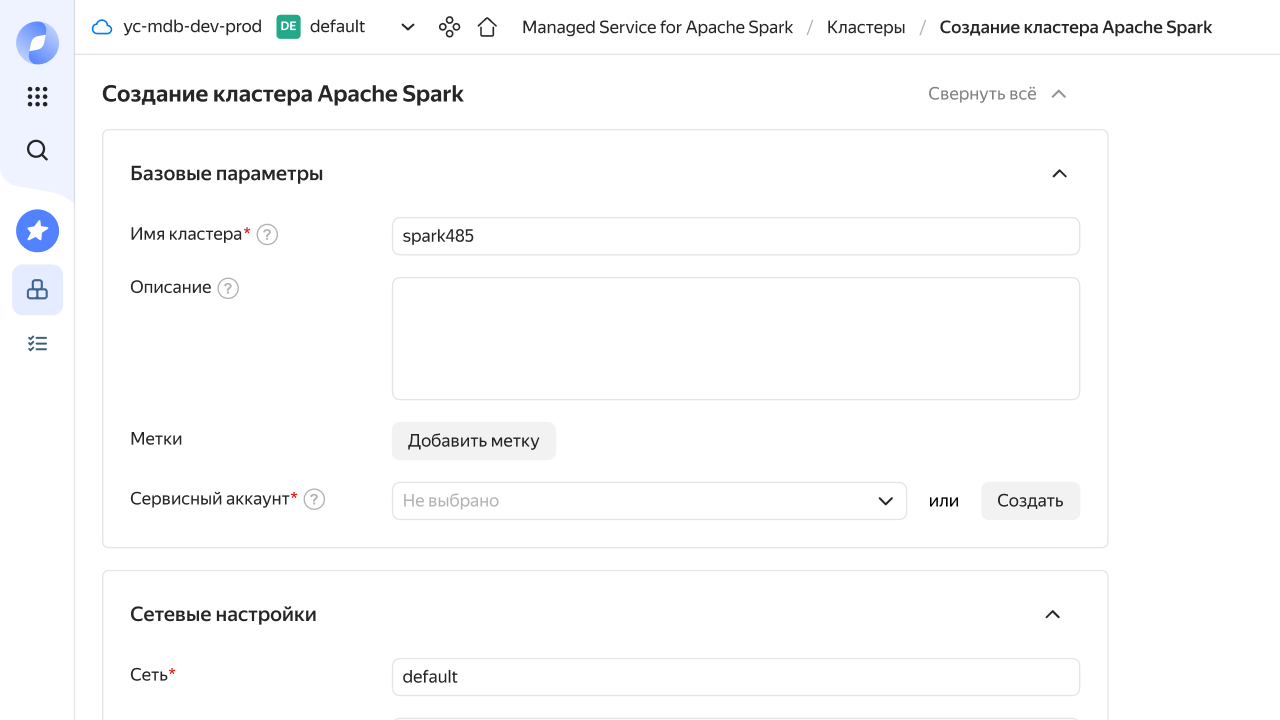This screenshot has height=720, width=1280.
Task: Focus the Описание text area
Action: click(736, 339)
